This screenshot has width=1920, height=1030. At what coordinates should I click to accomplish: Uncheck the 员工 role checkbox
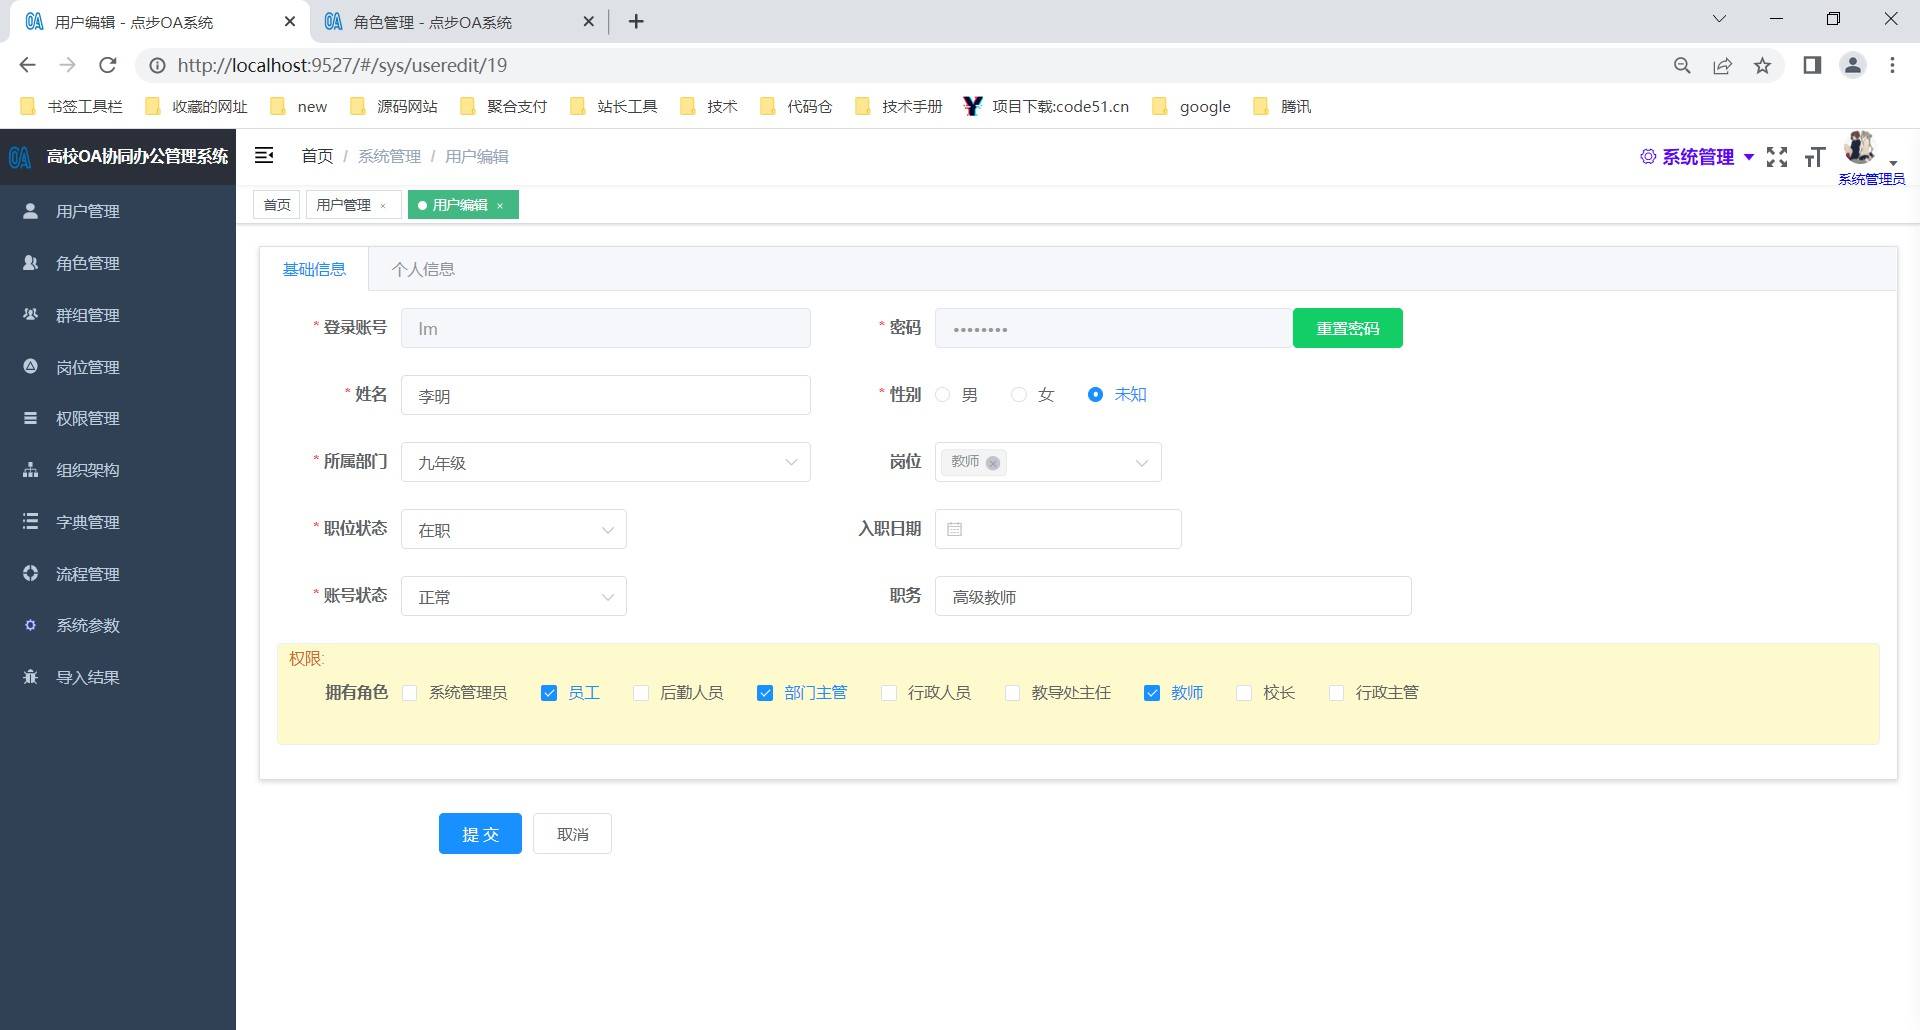tap(548, 693)
